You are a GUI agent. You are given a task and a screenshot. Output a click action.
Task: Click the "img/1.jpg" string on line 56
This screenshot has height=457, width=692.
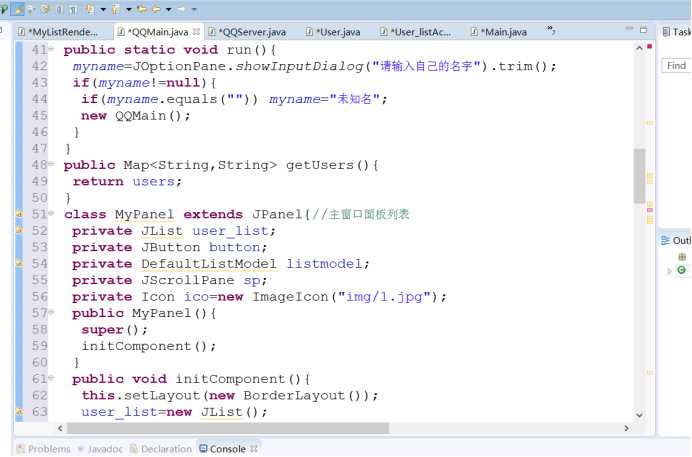click(384, 296)
